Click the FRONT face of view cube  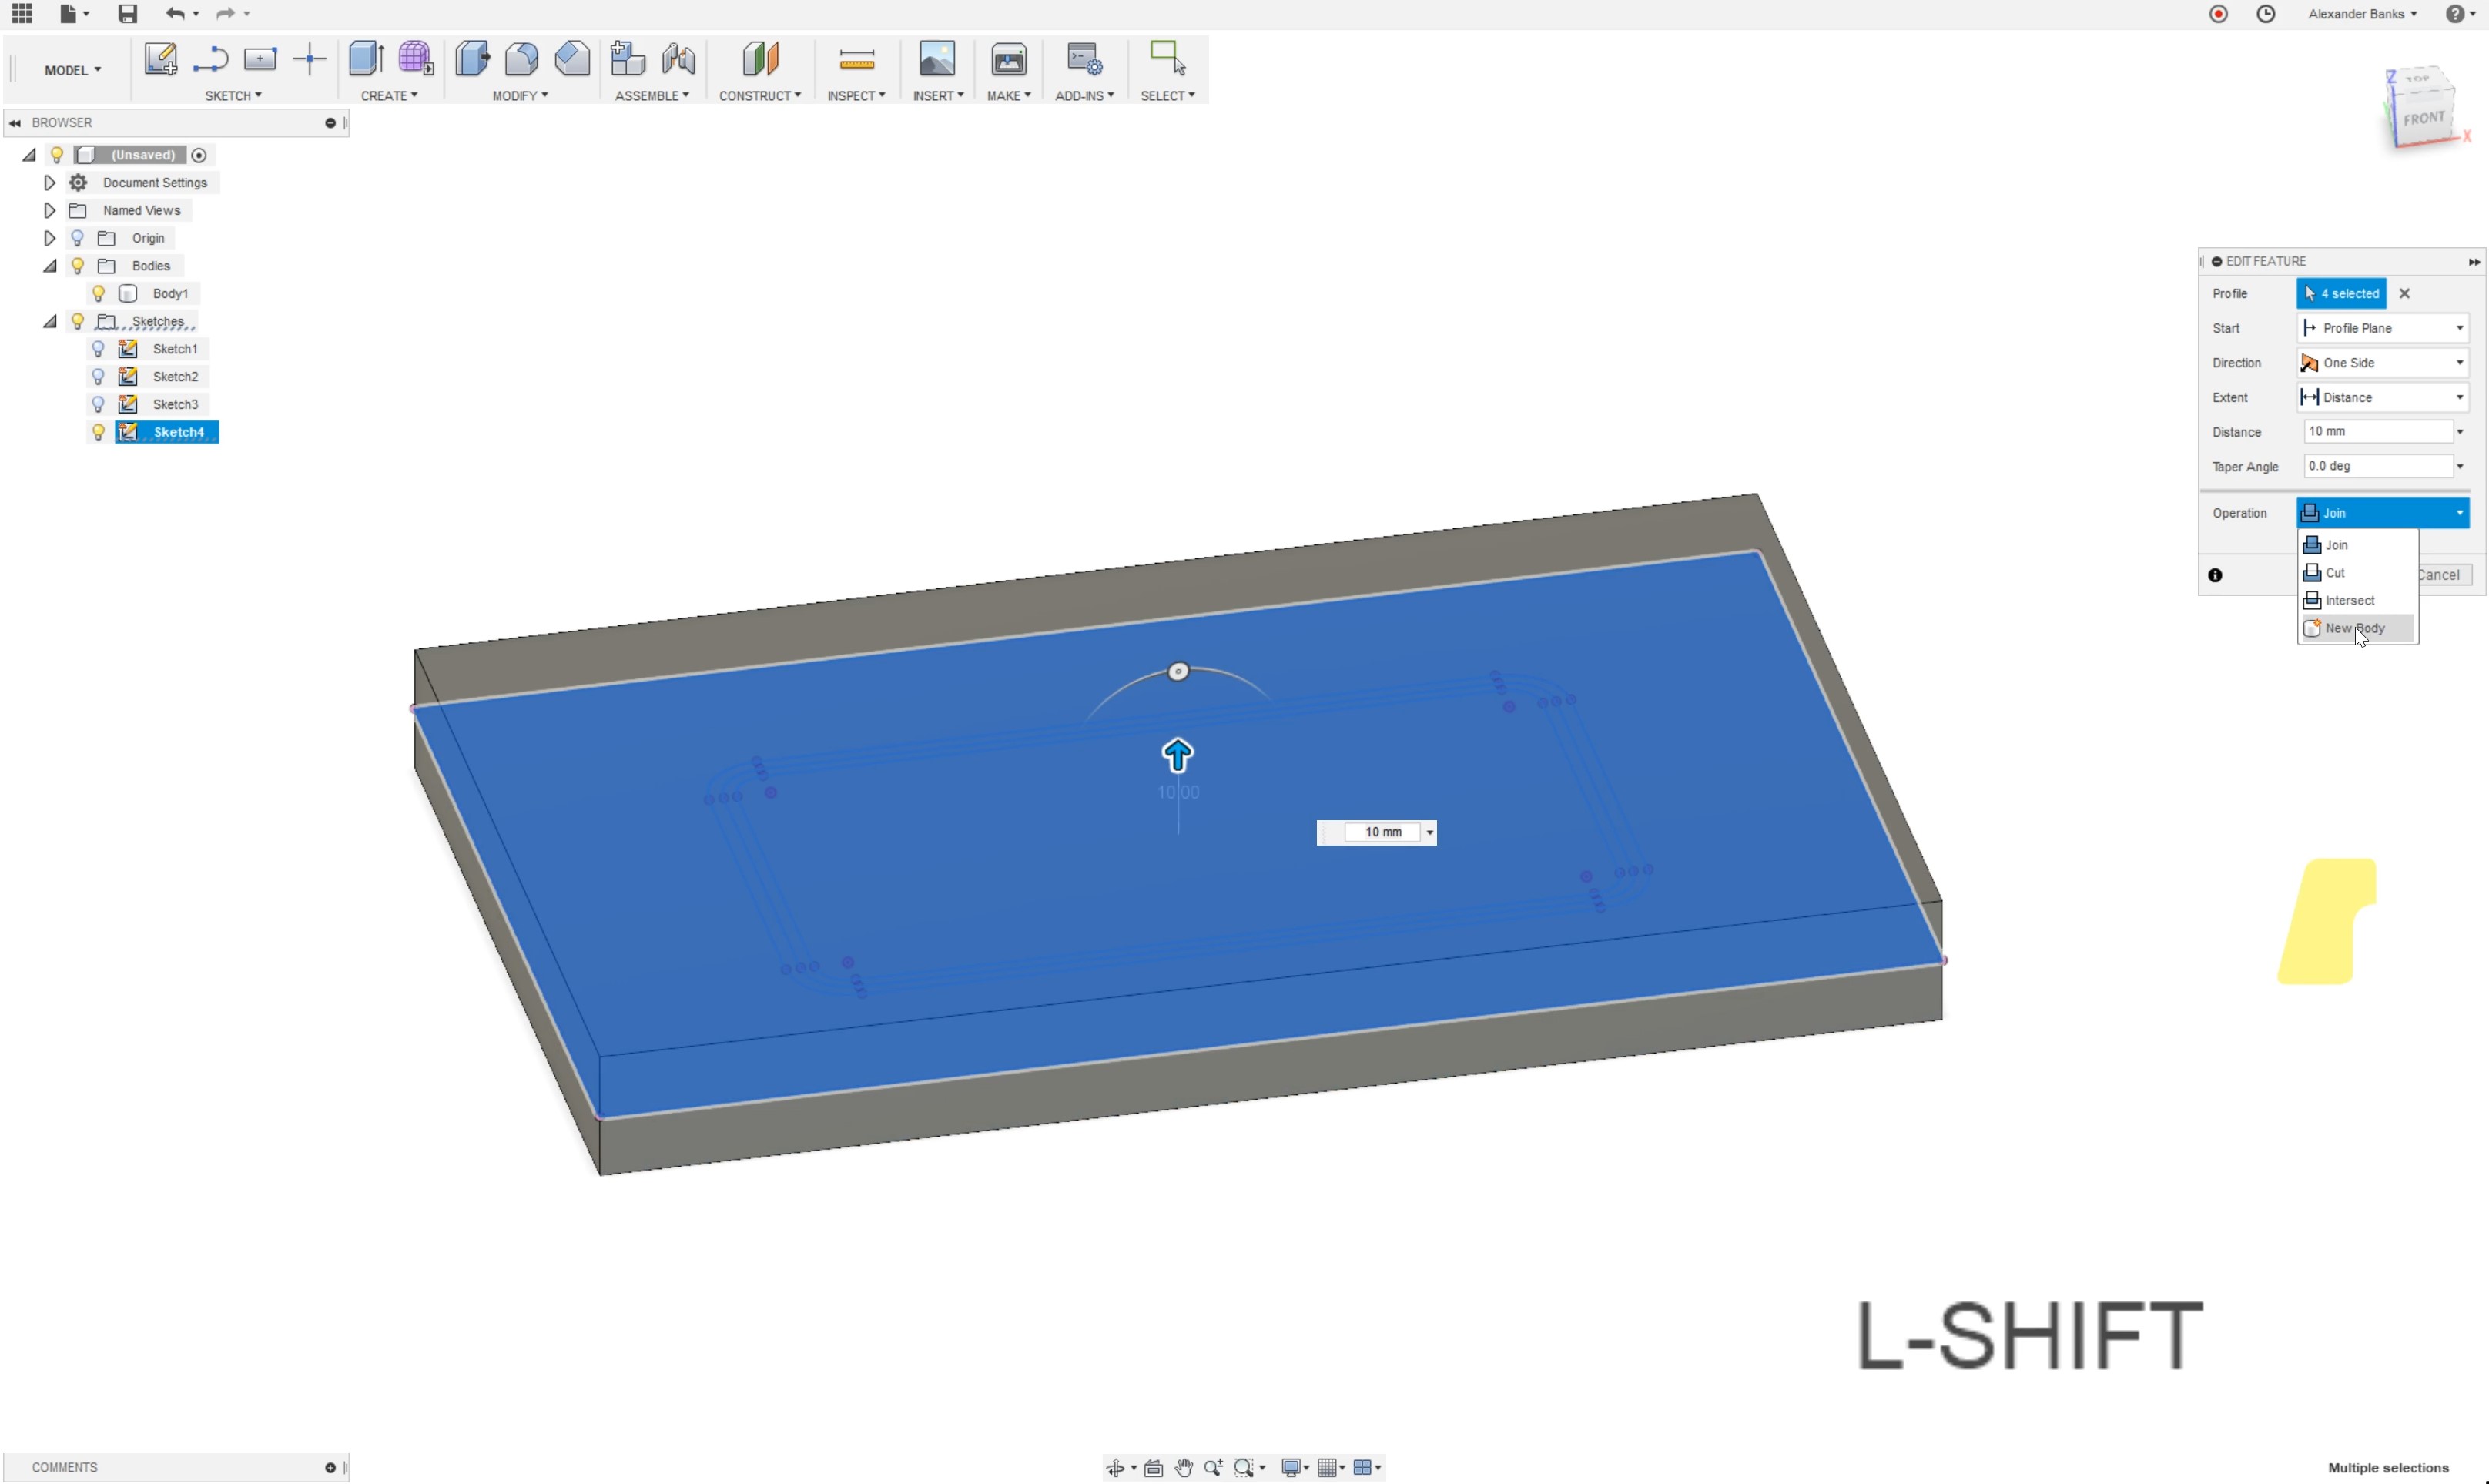point(2424,119)
